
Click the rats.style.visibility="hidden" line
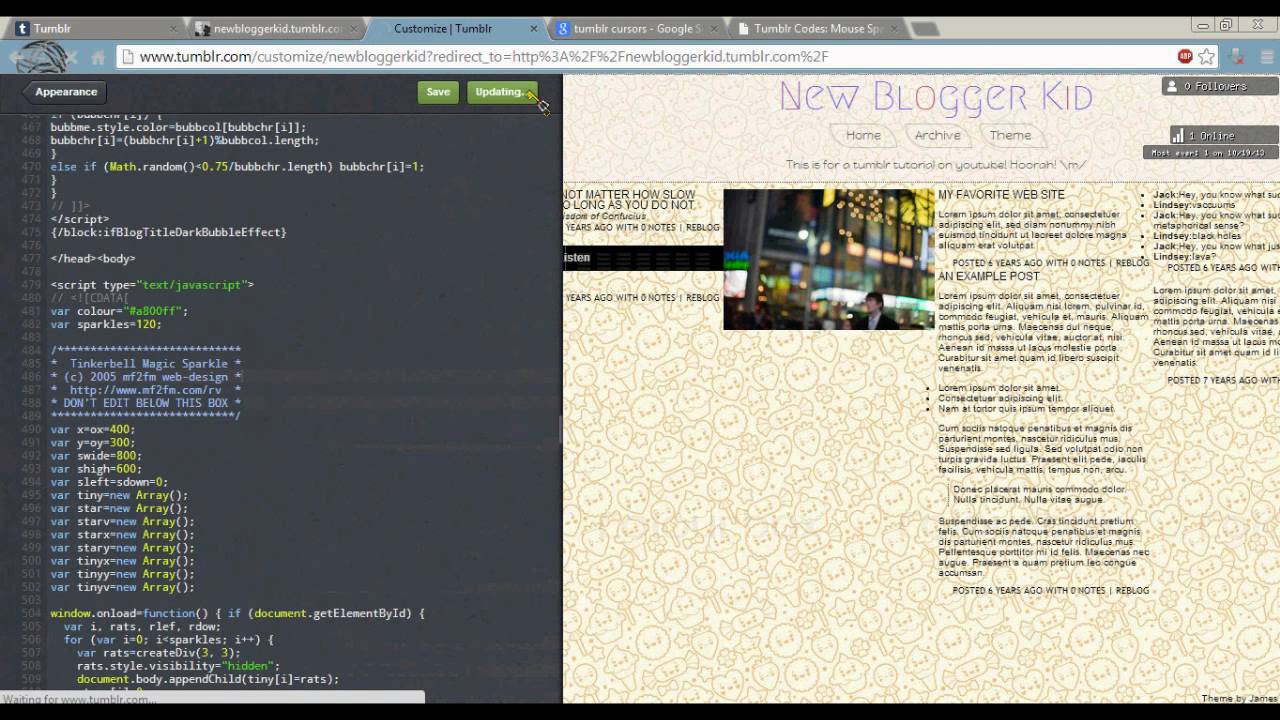coord(179,666)
